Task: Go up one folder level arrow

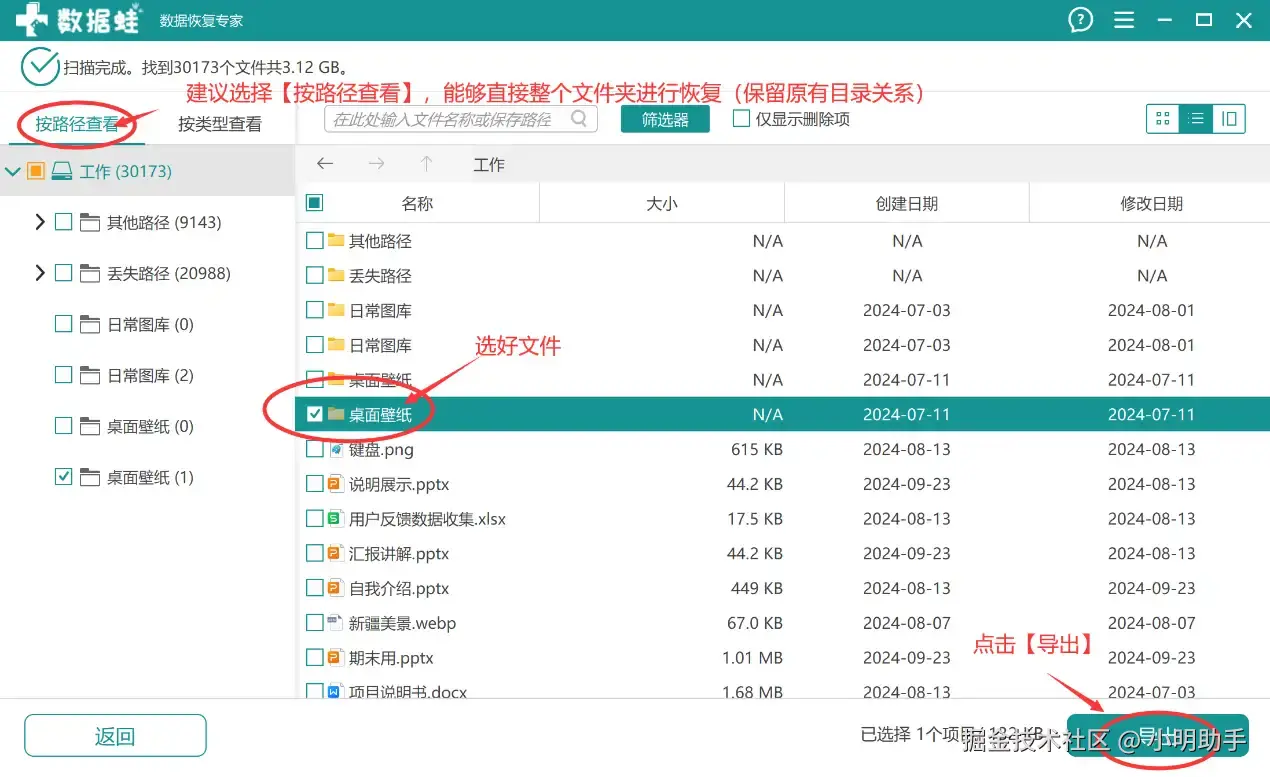Action: click(427, 164)
